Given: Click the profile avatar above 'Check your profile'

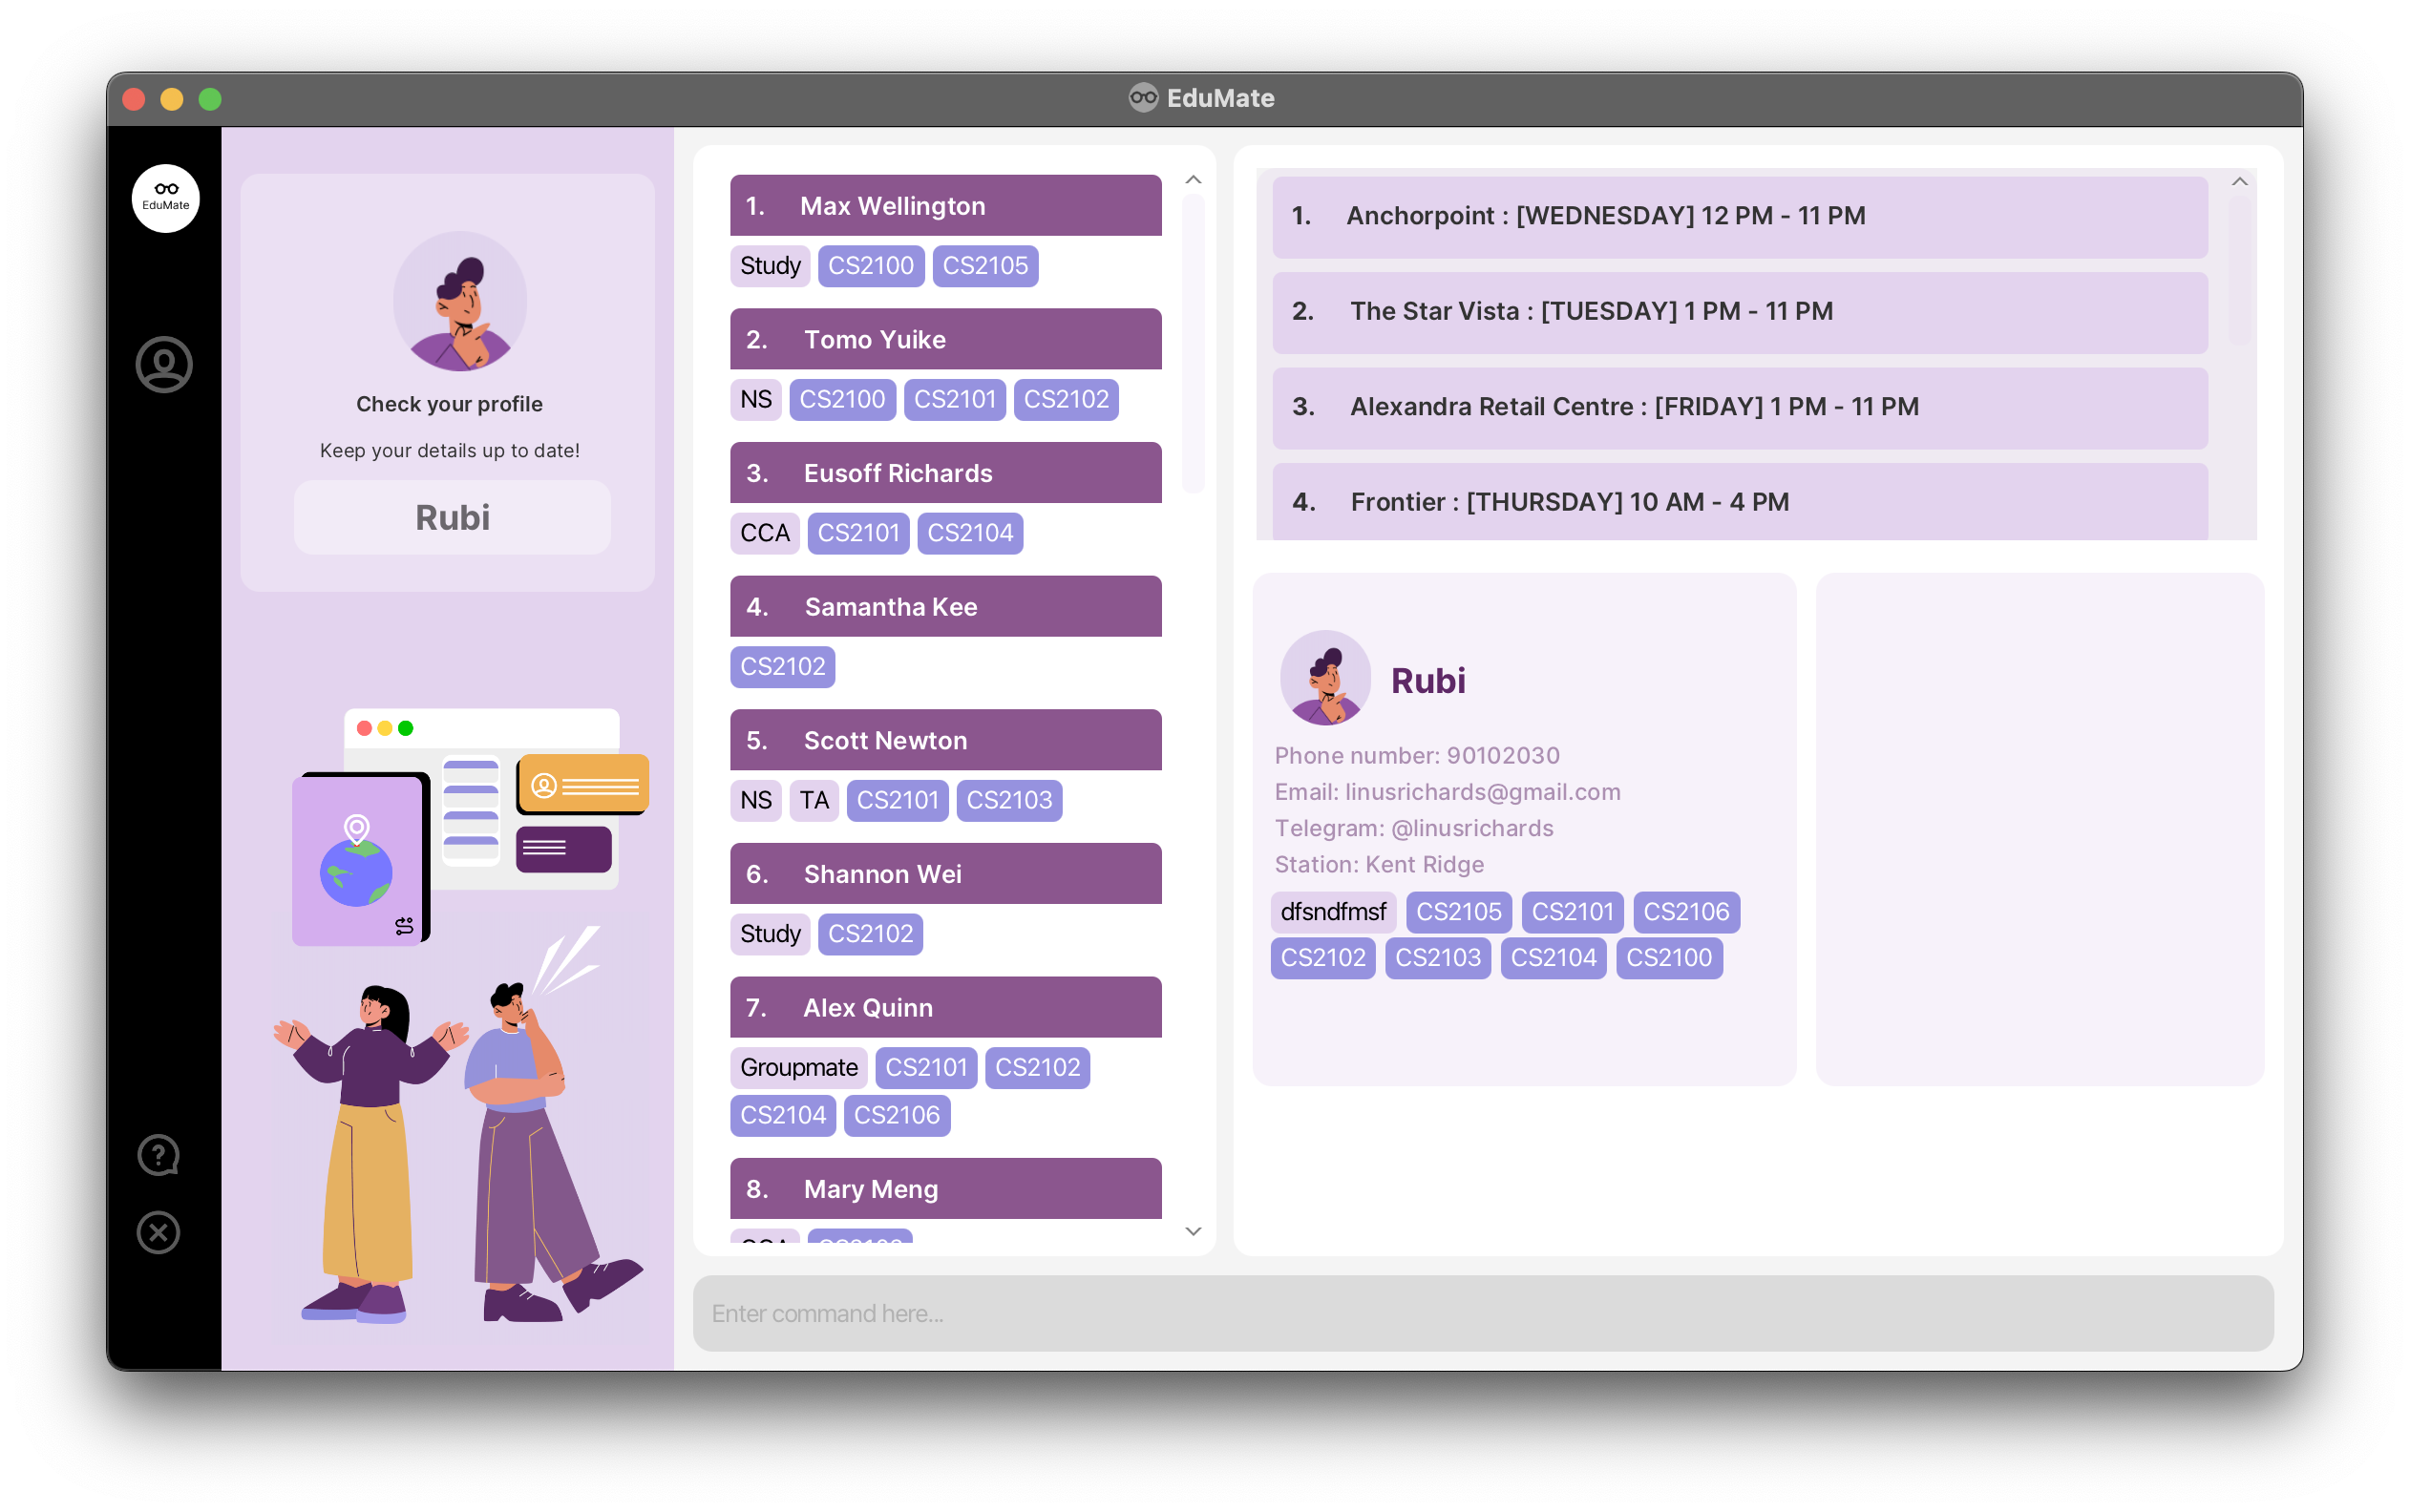Looking at the screenshot, I should click(459, 302).
